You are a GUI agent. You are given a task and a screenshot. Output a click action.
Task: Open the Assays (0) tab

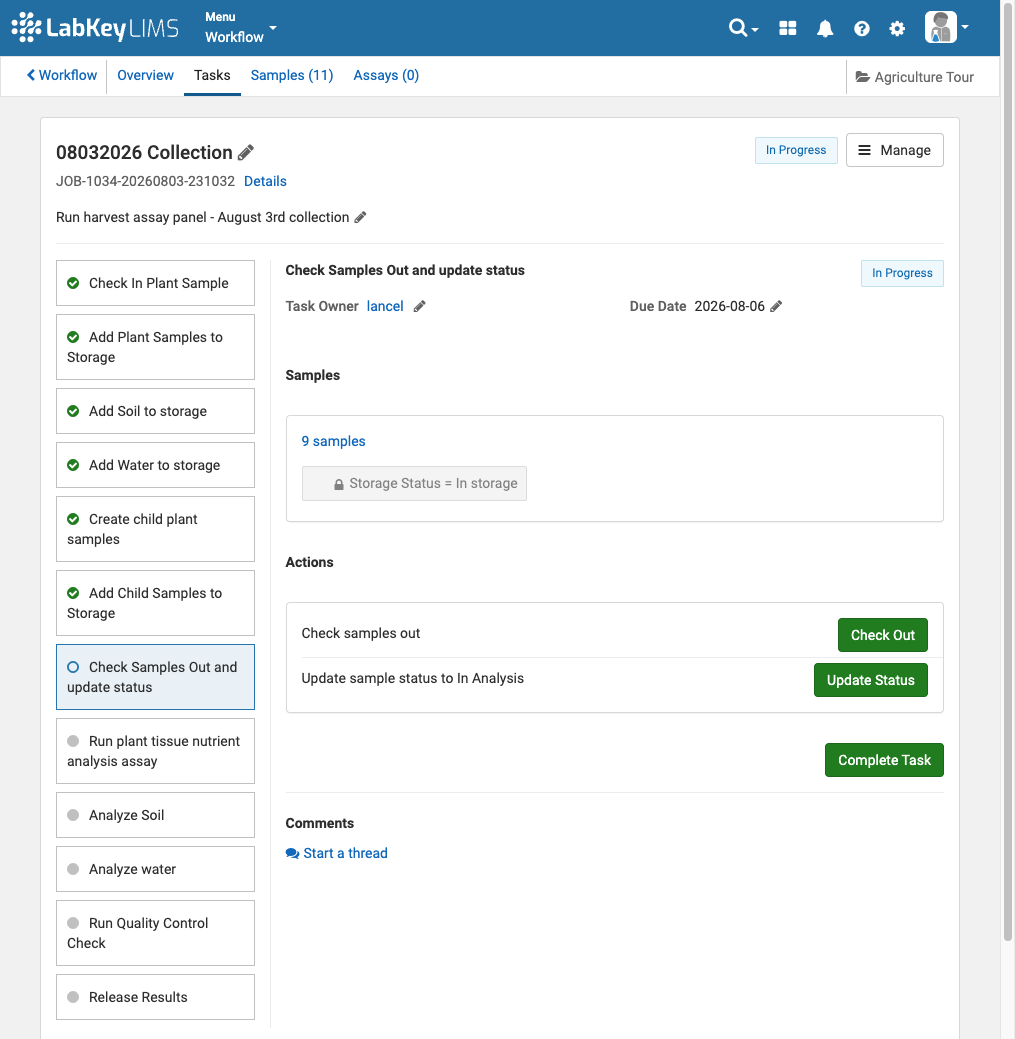pyautogui.click(x=386, y=76)
